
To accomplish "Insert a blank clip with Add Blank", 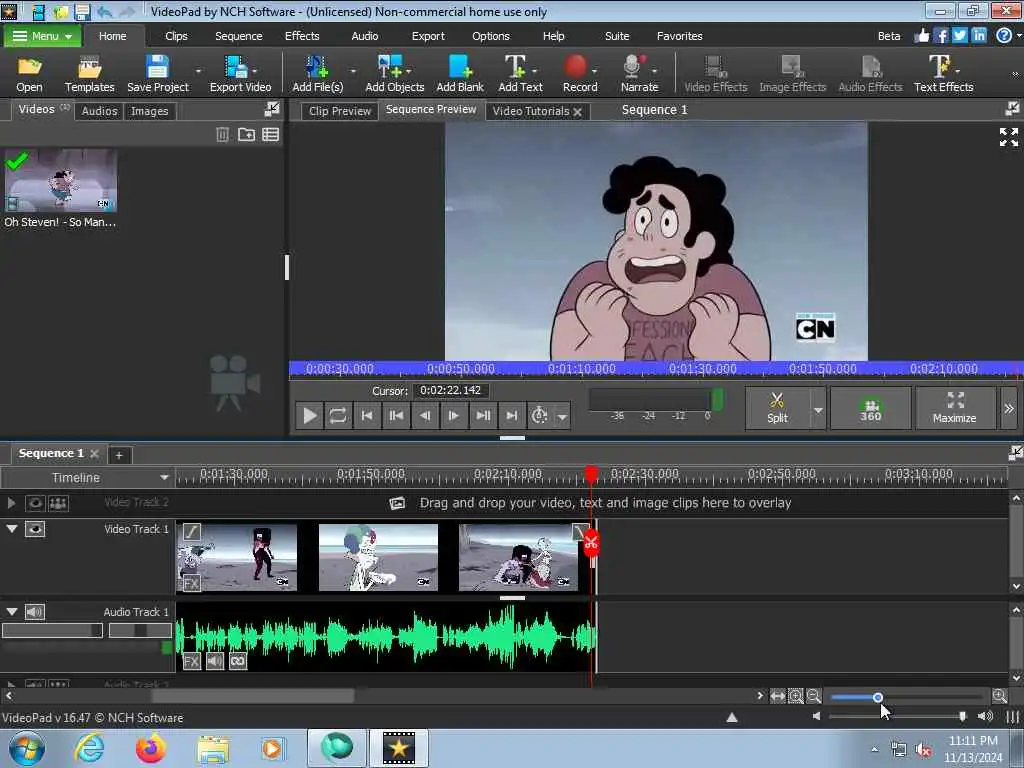I will coord(460,73).
